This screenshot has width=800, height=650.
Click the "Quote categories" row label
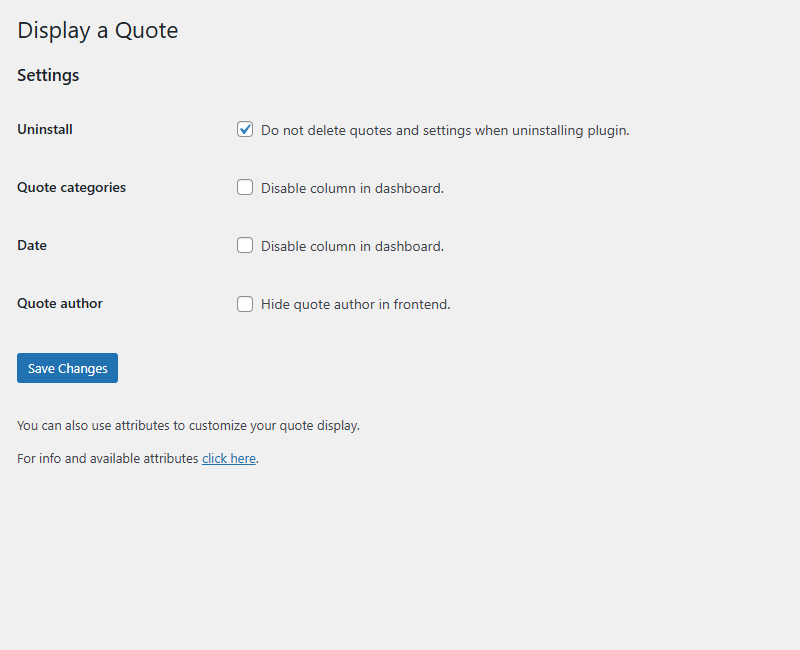pos(71,187)
